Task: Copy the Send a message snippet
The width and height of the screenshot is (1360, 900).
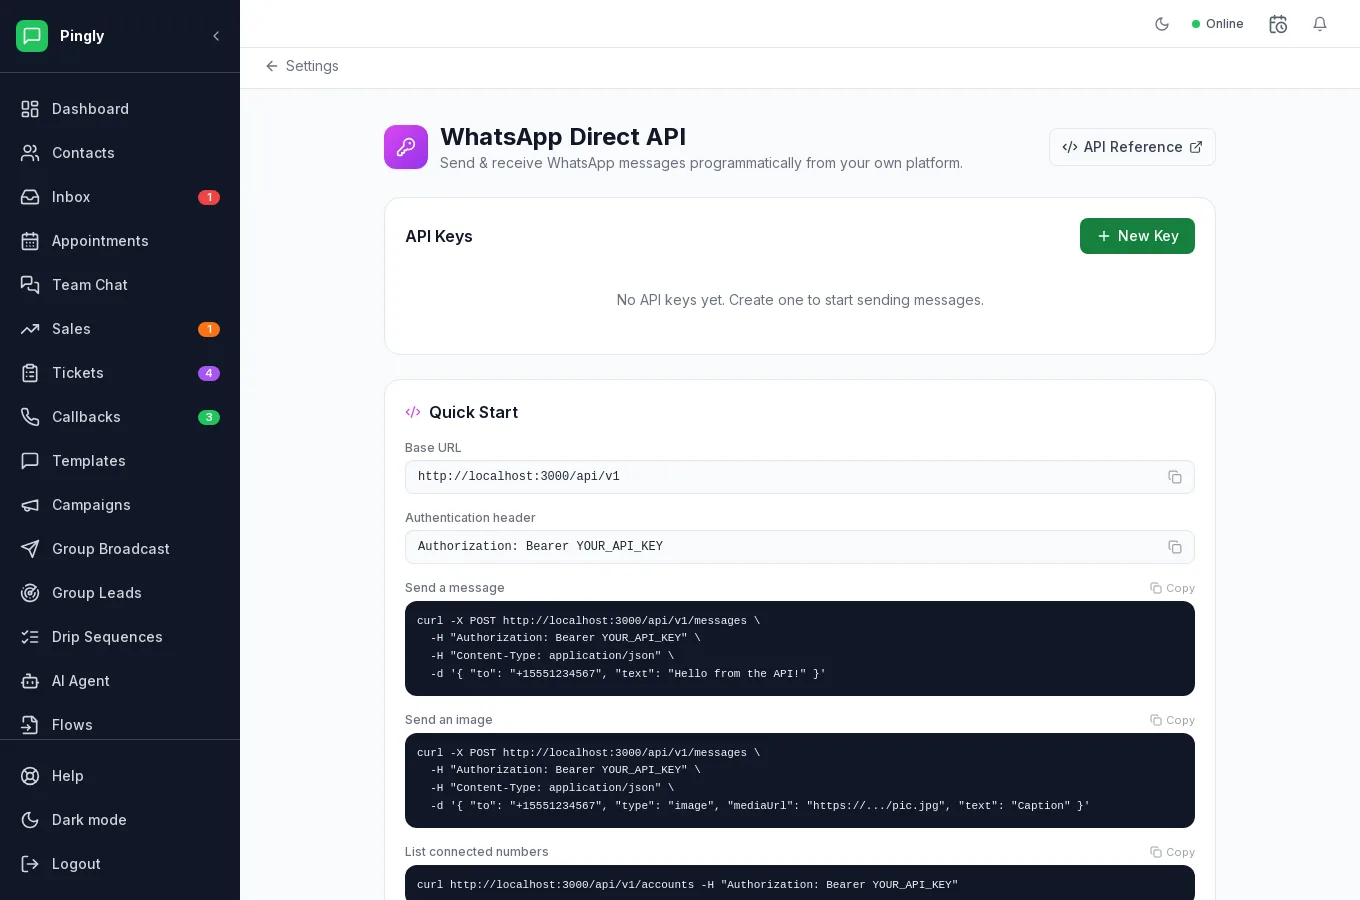Action: (1172, 588)
